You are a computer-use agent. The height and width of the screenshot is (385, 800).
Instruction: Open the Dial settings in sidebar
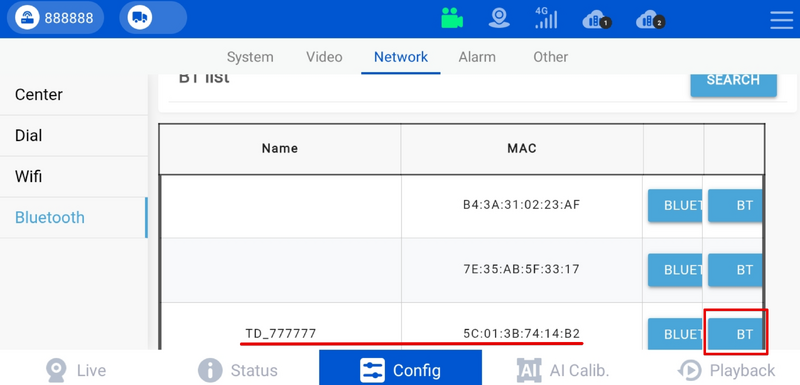pos(73,136)
